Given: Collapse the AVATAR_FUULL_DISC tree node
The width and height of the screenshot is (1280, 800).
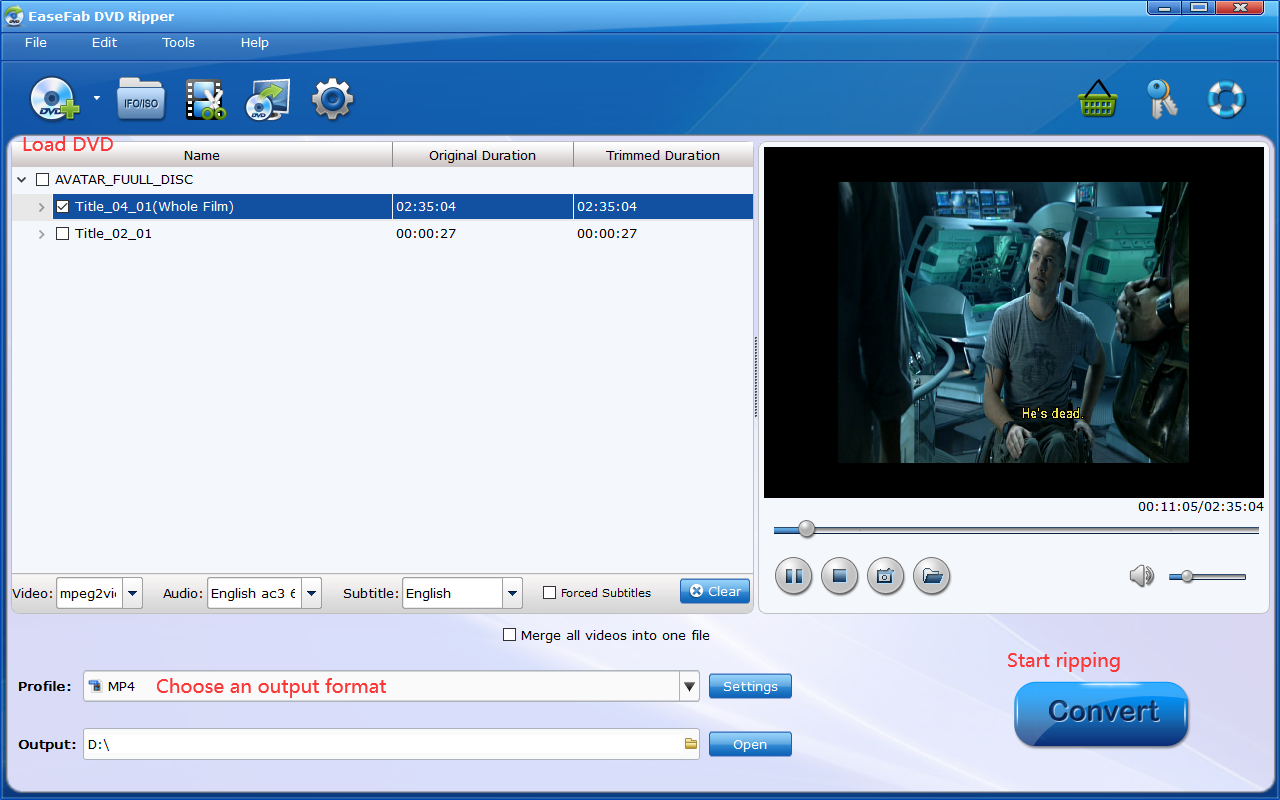Looking at the screenshot, I should [21, 180].
